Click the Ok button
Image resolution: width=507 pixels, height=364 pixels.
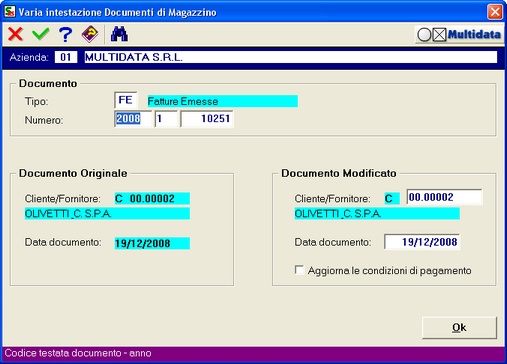click(459, 328)
